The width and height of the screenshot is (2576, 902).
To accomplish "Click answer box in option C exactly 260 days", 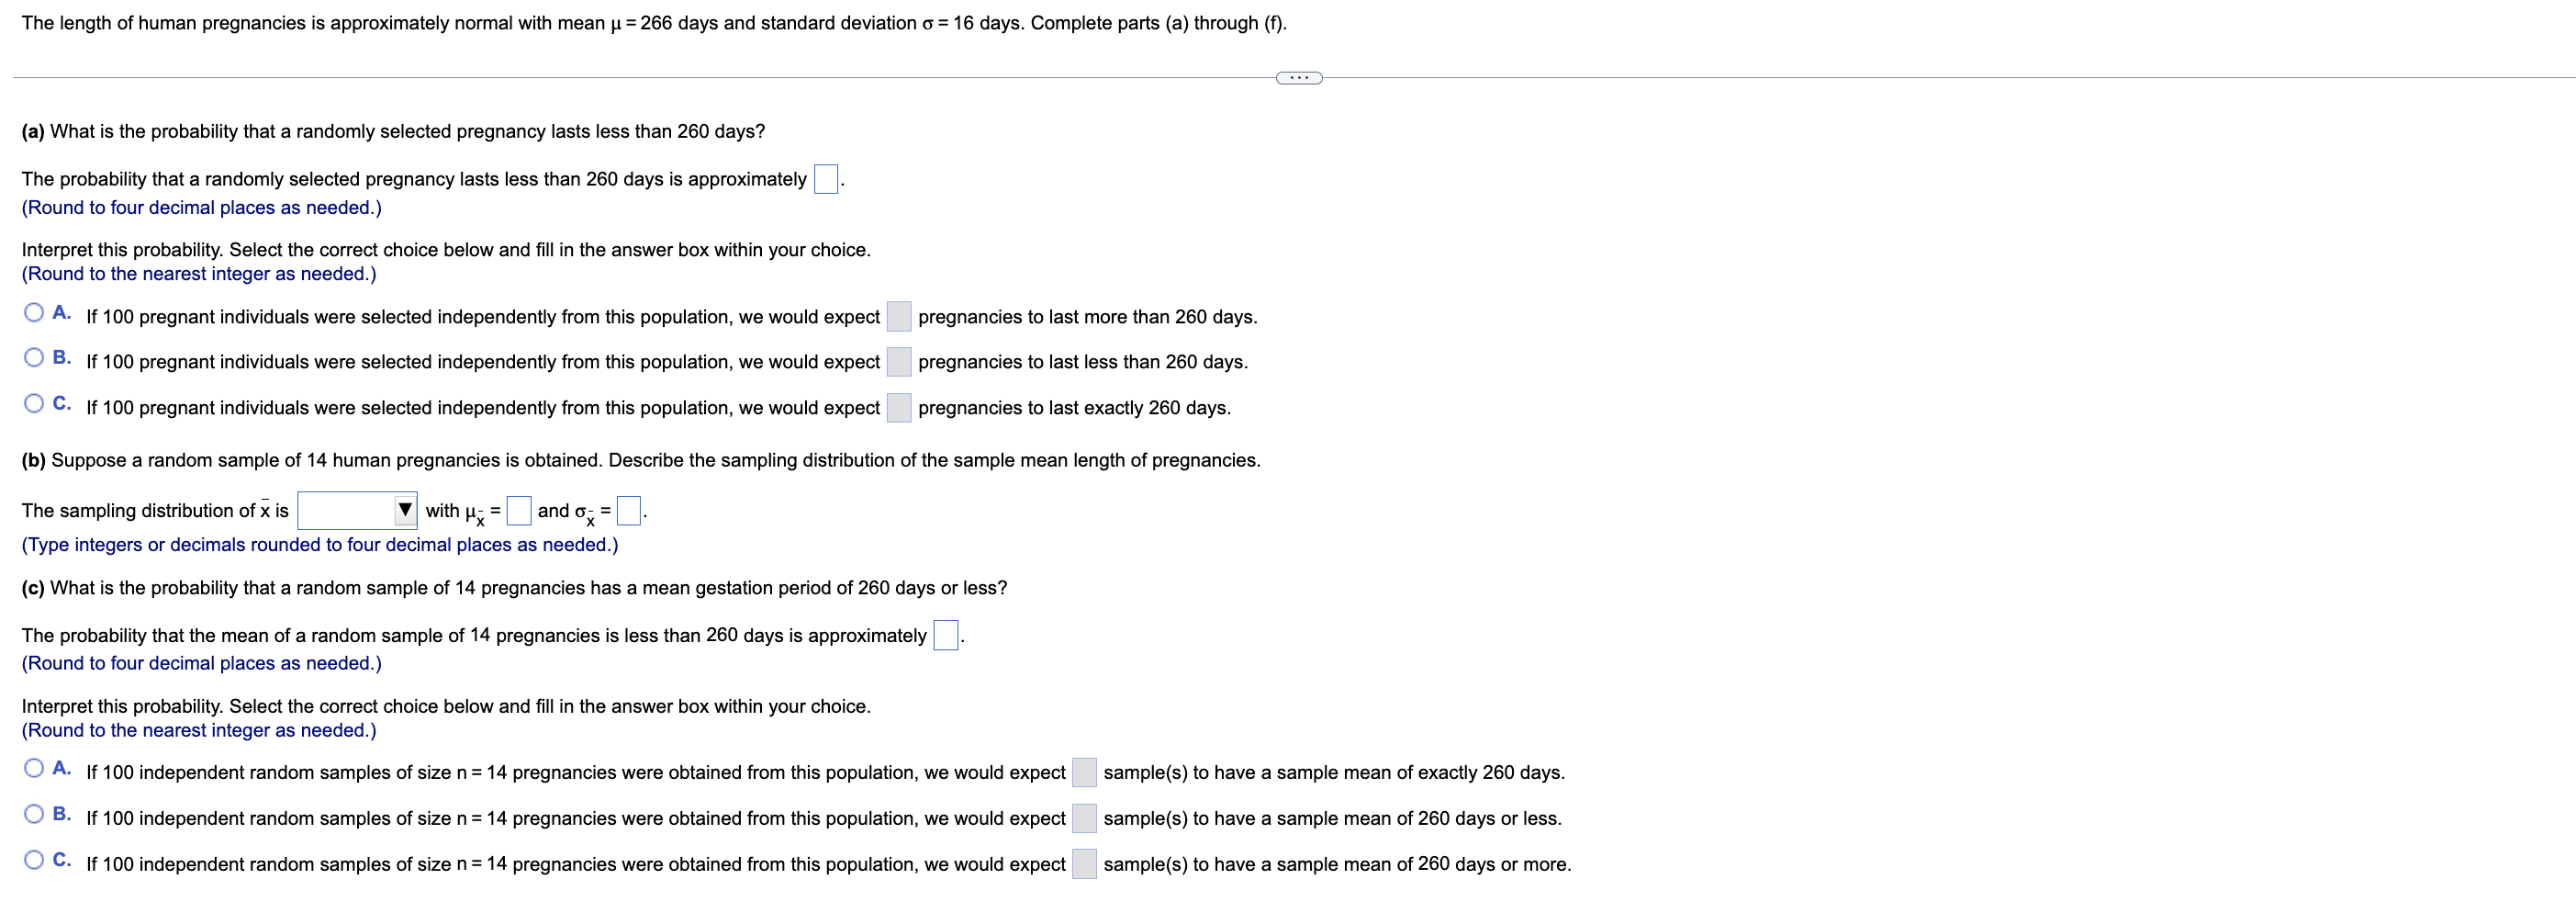I will pos(899,408).
